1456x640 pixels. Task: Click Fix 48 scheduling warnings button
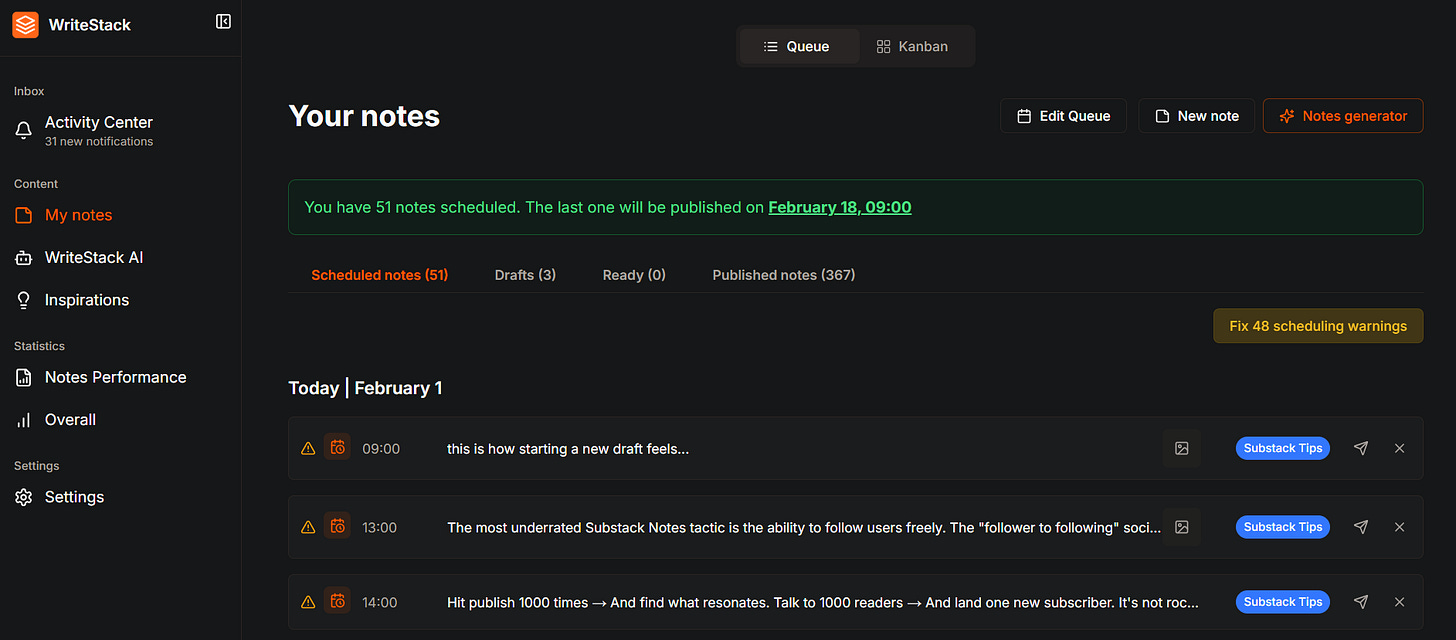tap(1318, 326)
